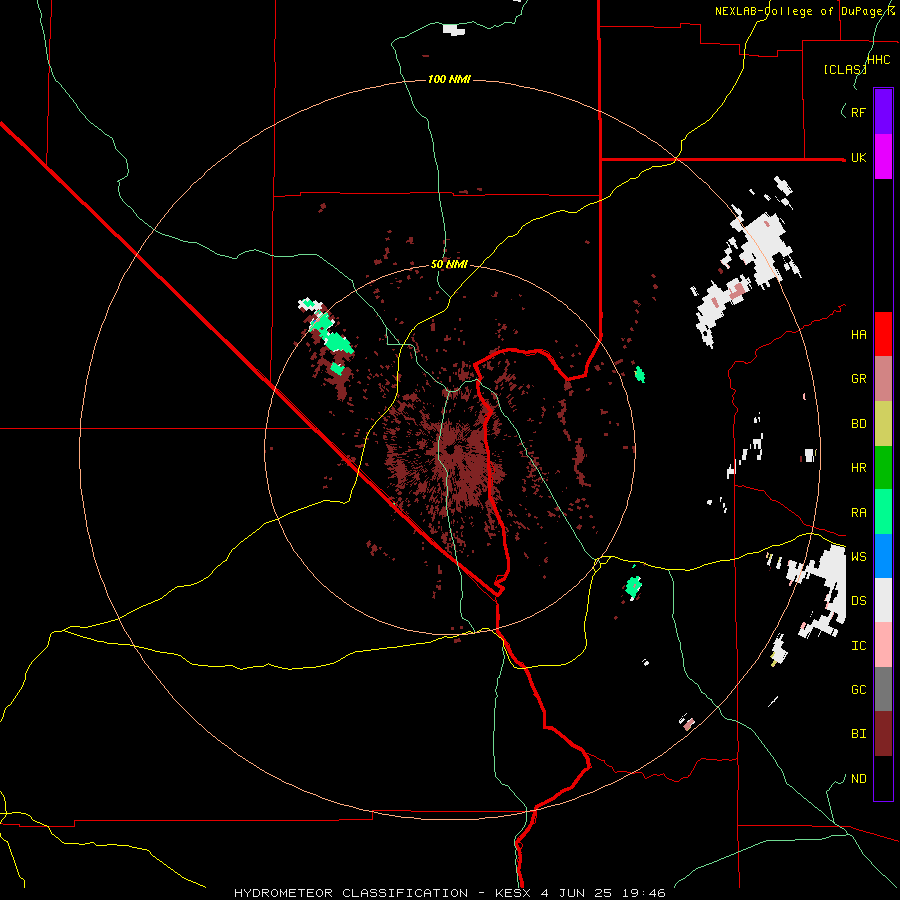Click the HYDROMETEOR CLASSIFICATION title text
This screenshot has height=900, width=900.
point(351,893)
